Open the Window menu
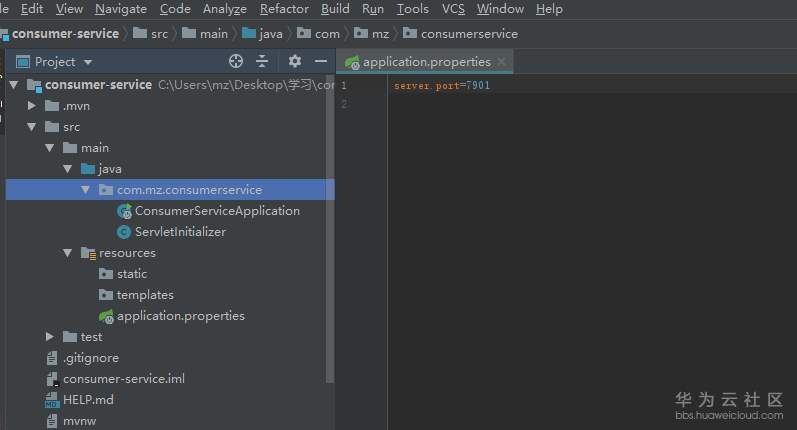 (x=500, y=9)
